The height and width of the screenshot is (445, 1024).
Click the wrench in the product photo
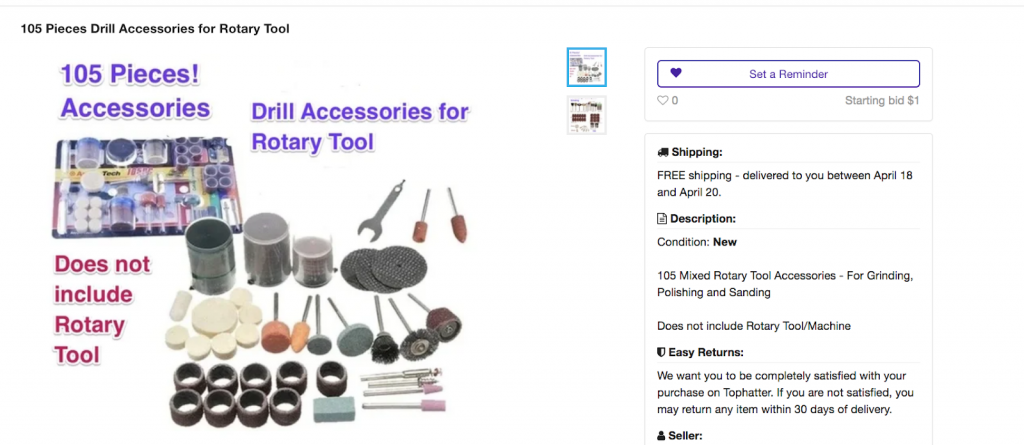[x=381, y=210]
